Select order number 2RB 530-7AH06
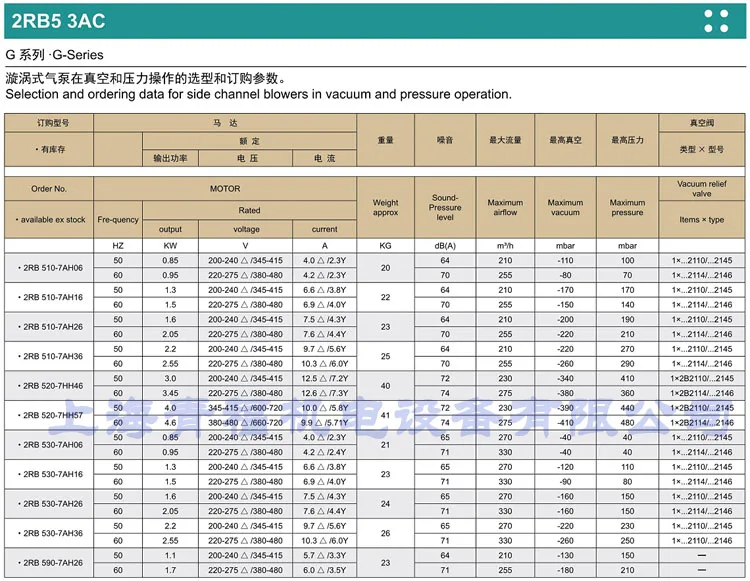This screenshot has height=581, width=750. (x=50, y=445)
